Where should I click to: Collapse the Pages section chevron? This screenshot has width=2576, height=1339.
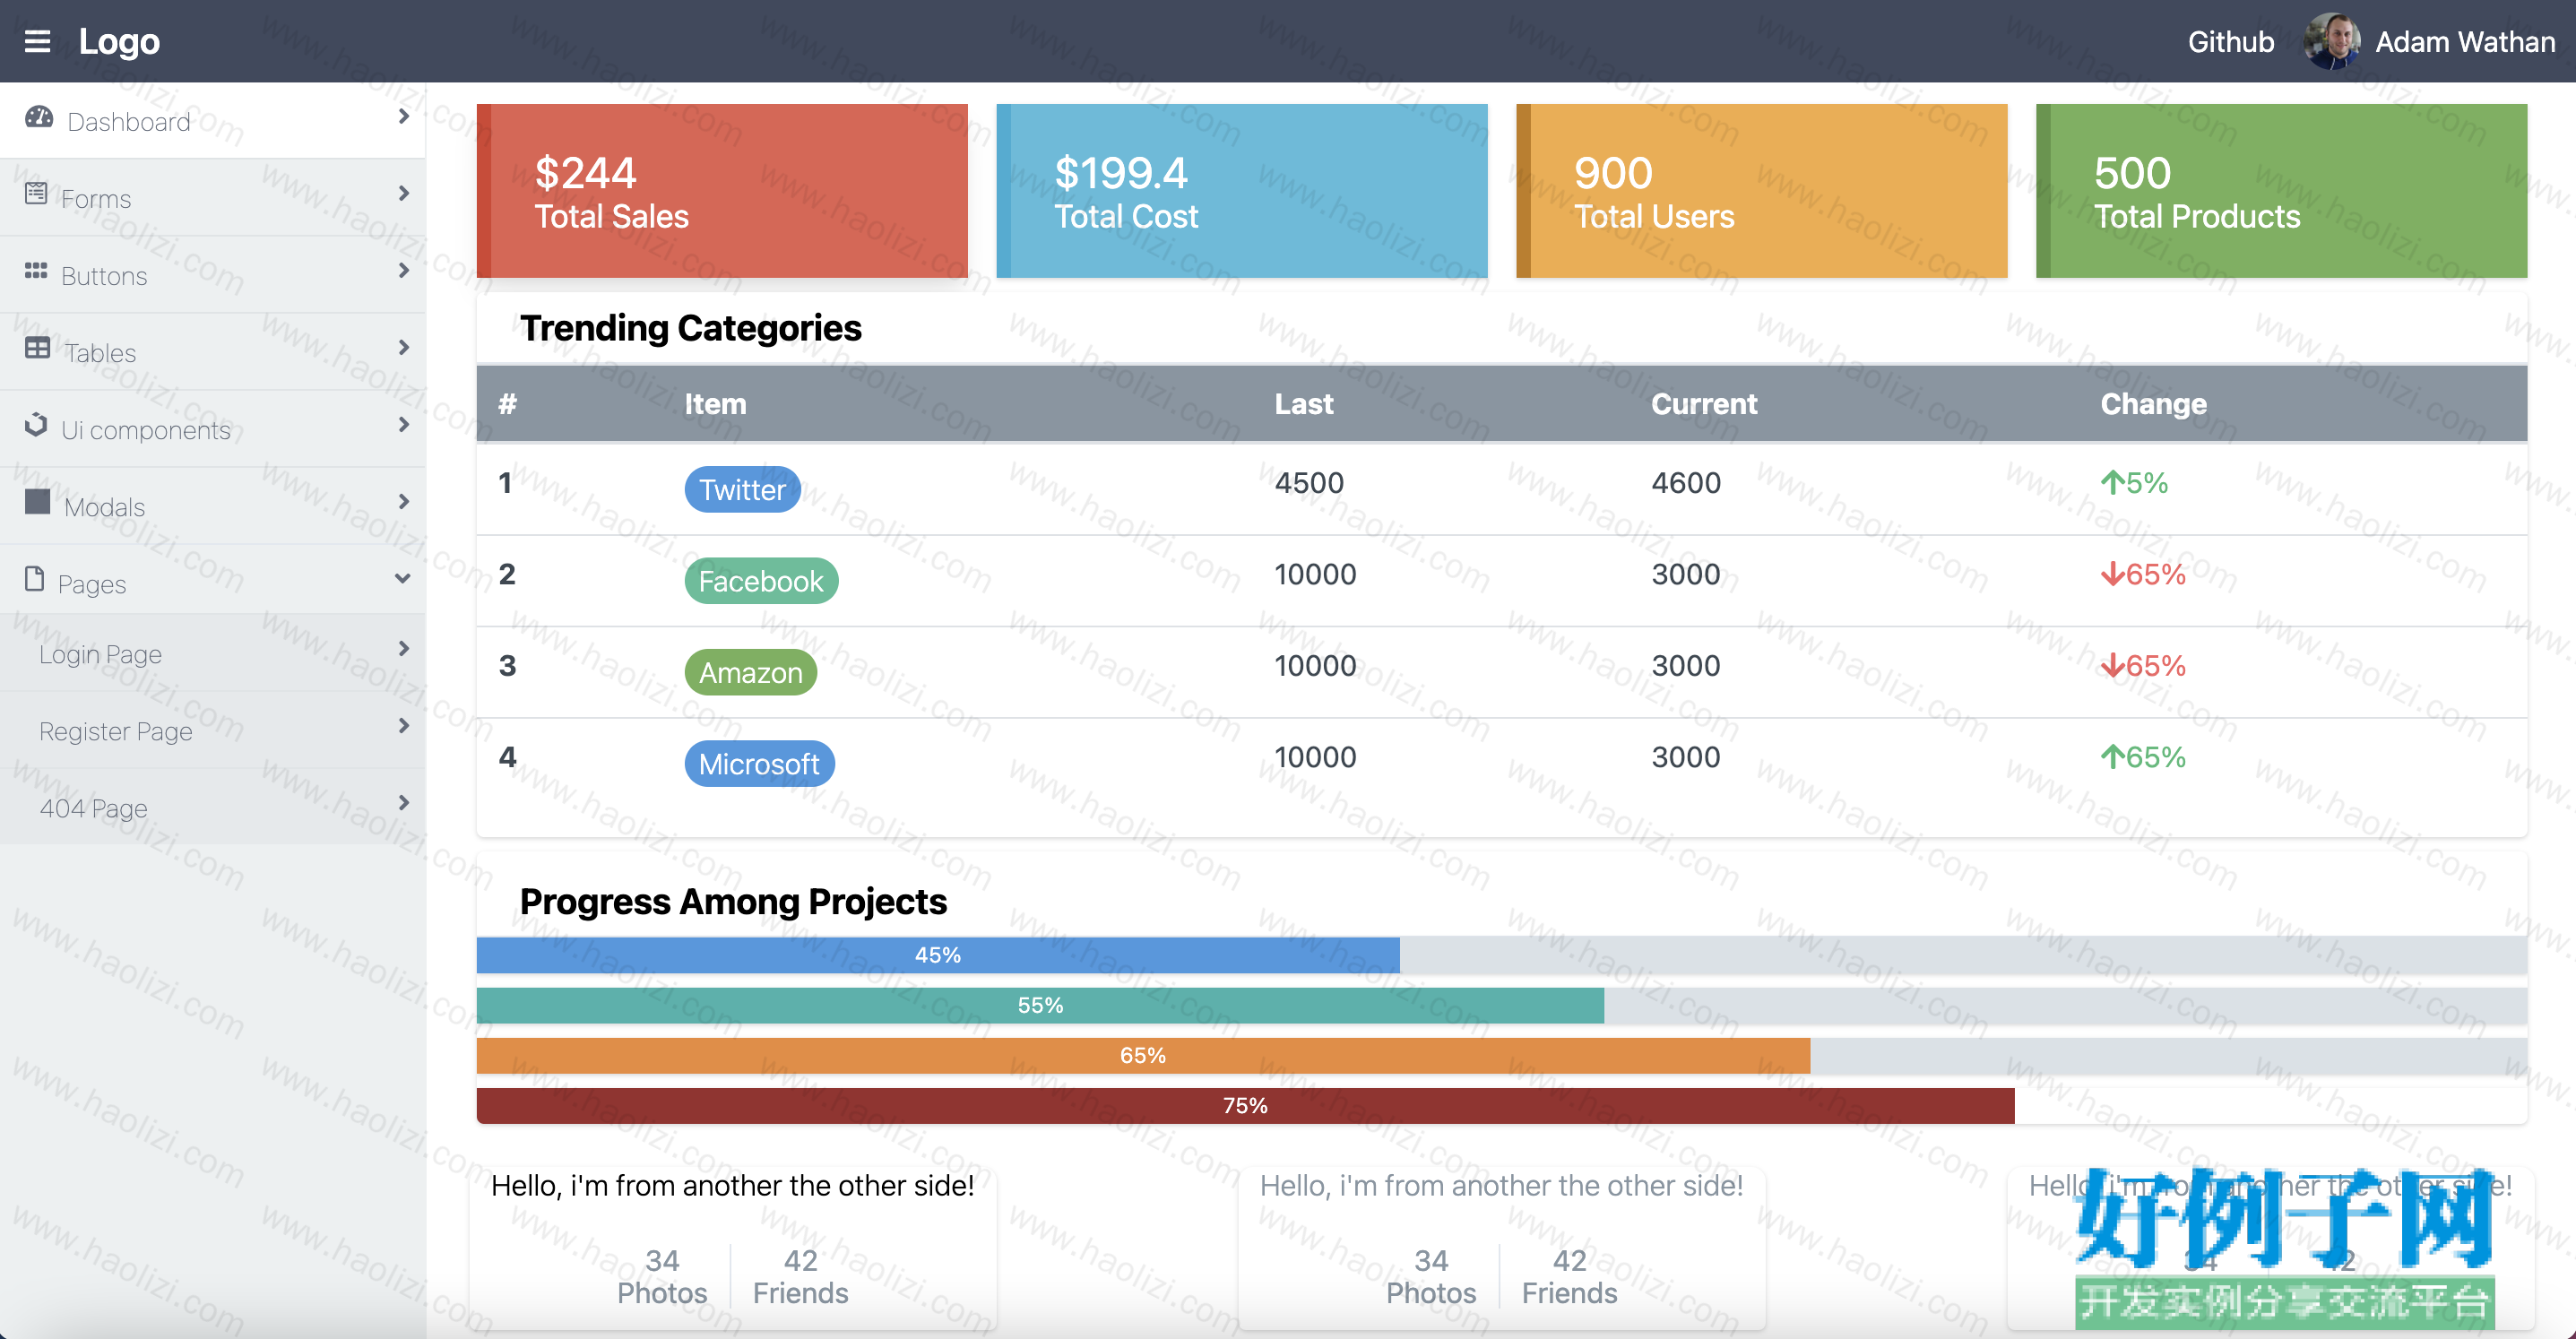[402, 578]
